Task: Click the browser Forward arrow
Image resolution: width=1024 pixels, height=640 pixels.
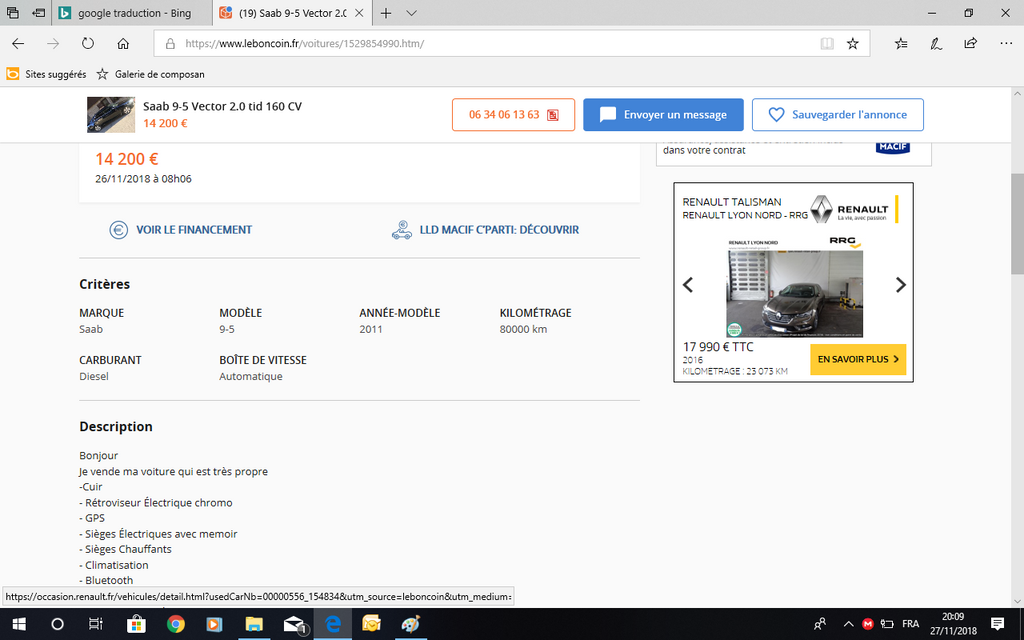Action: pos(53,44)
